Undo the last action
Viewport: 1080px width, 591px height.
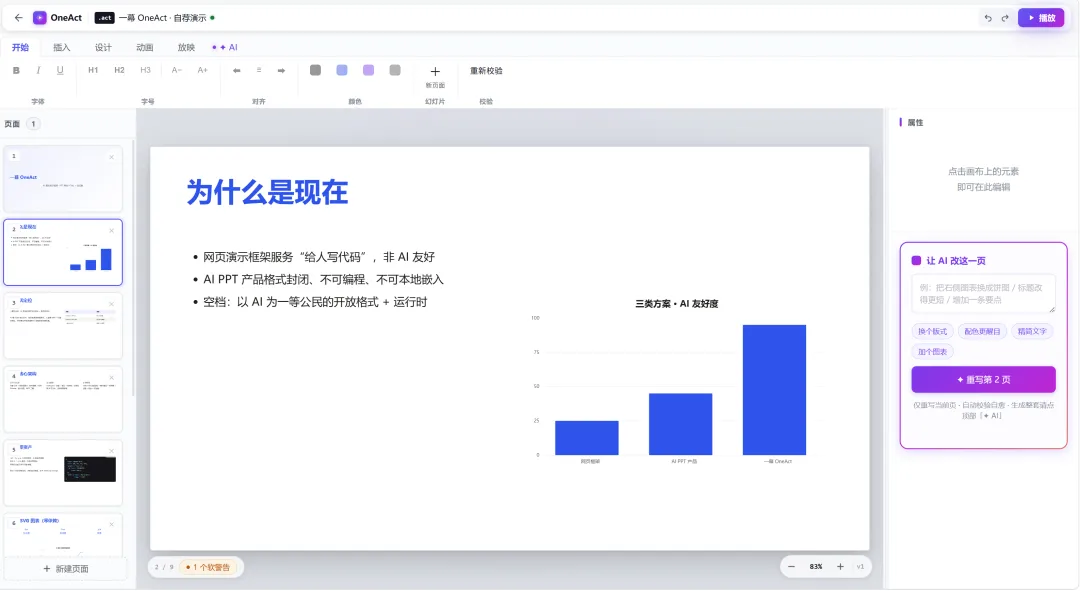988,18
